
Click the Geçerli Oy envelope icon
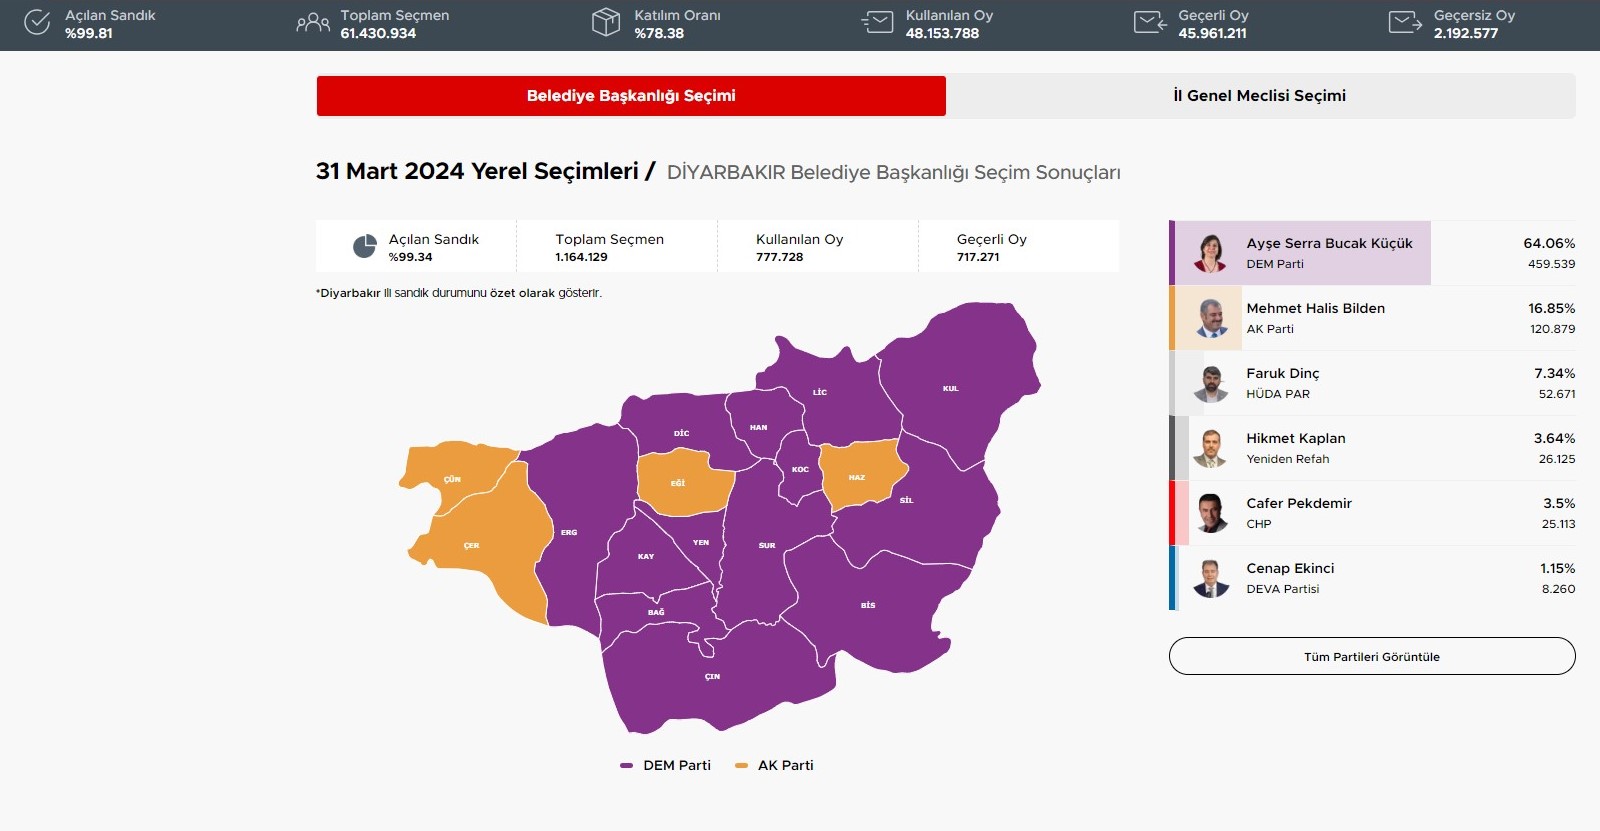(1150, 23)
